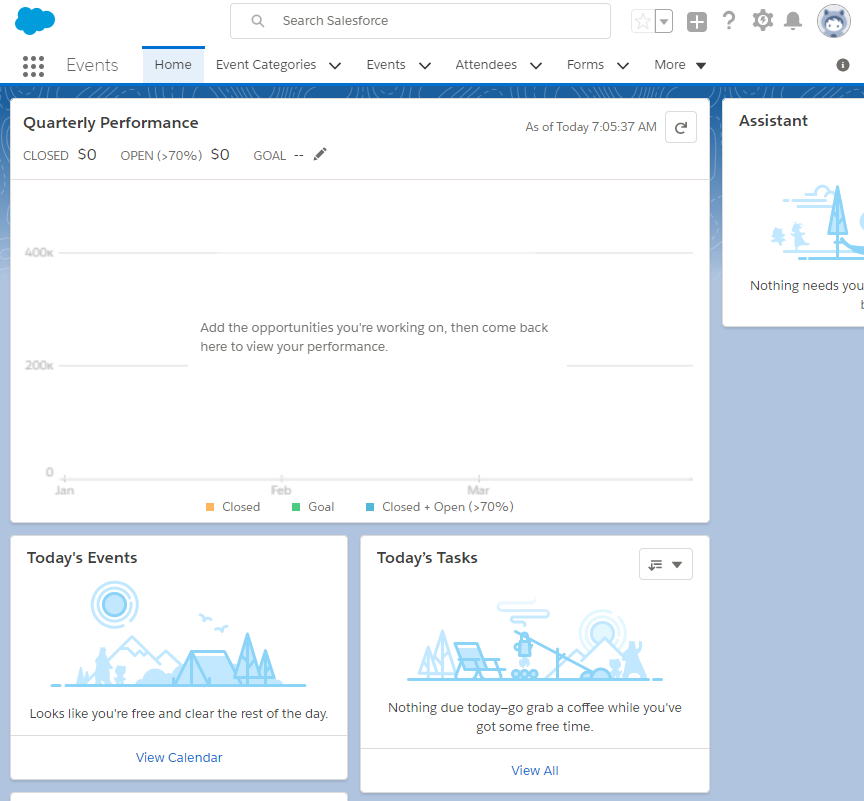The image size is (864, 801).
Task: Click the blue Closed + Open legend swatch
Action: tap(370, 507)
